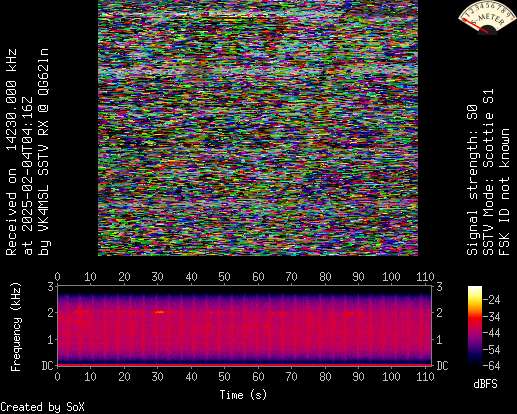Click the red DC line on spectrogram
This screenshot has height=414, width=517.
[x=245, y=365]
